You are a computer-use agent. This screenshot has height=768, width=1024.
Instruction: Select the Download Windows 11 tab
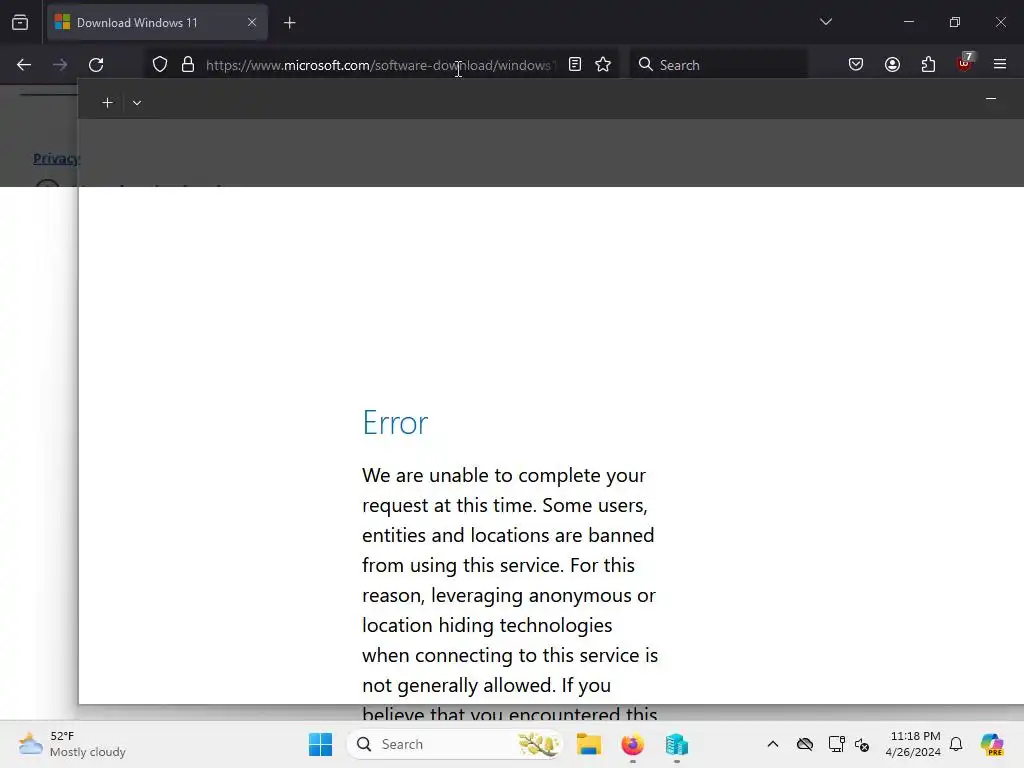pyautogui.click(x=157, y=23)
